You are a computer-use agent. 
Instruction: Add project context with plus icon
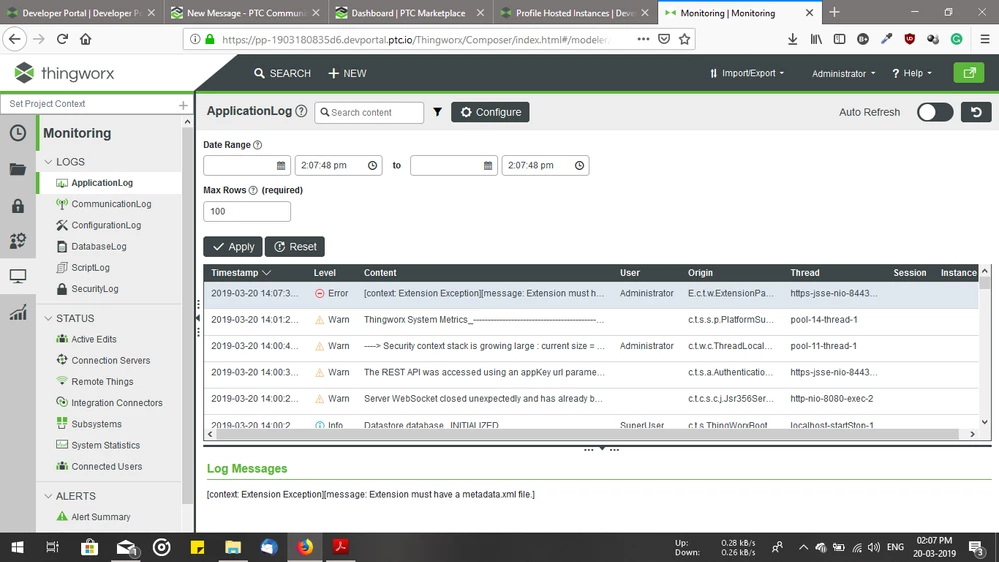[x=183, y=104]
